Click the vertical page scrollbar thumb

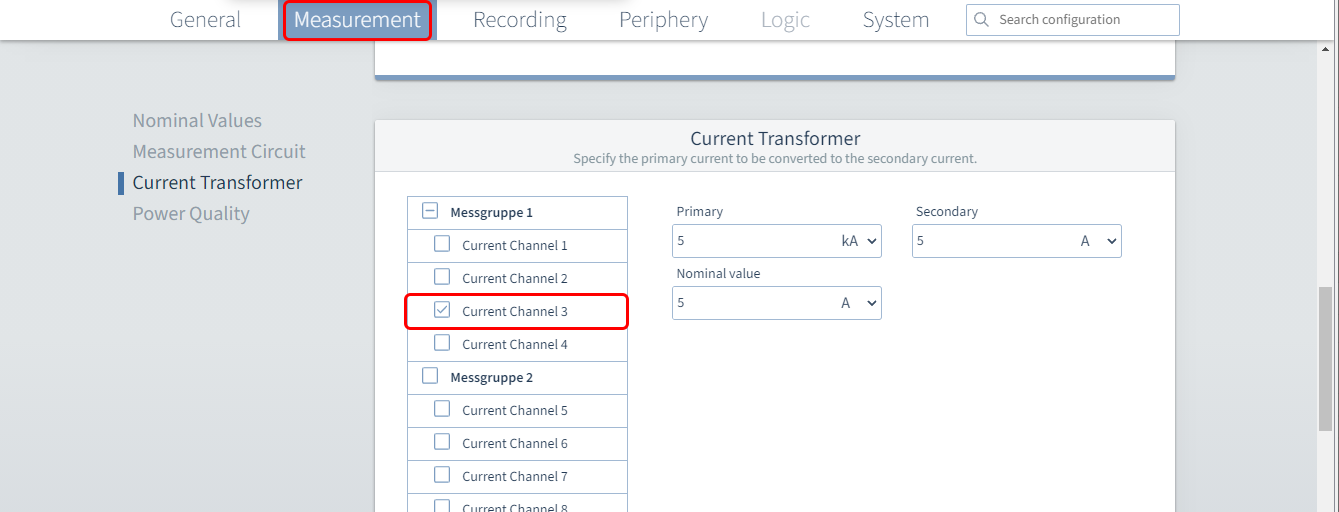(x=1327, y=360)
